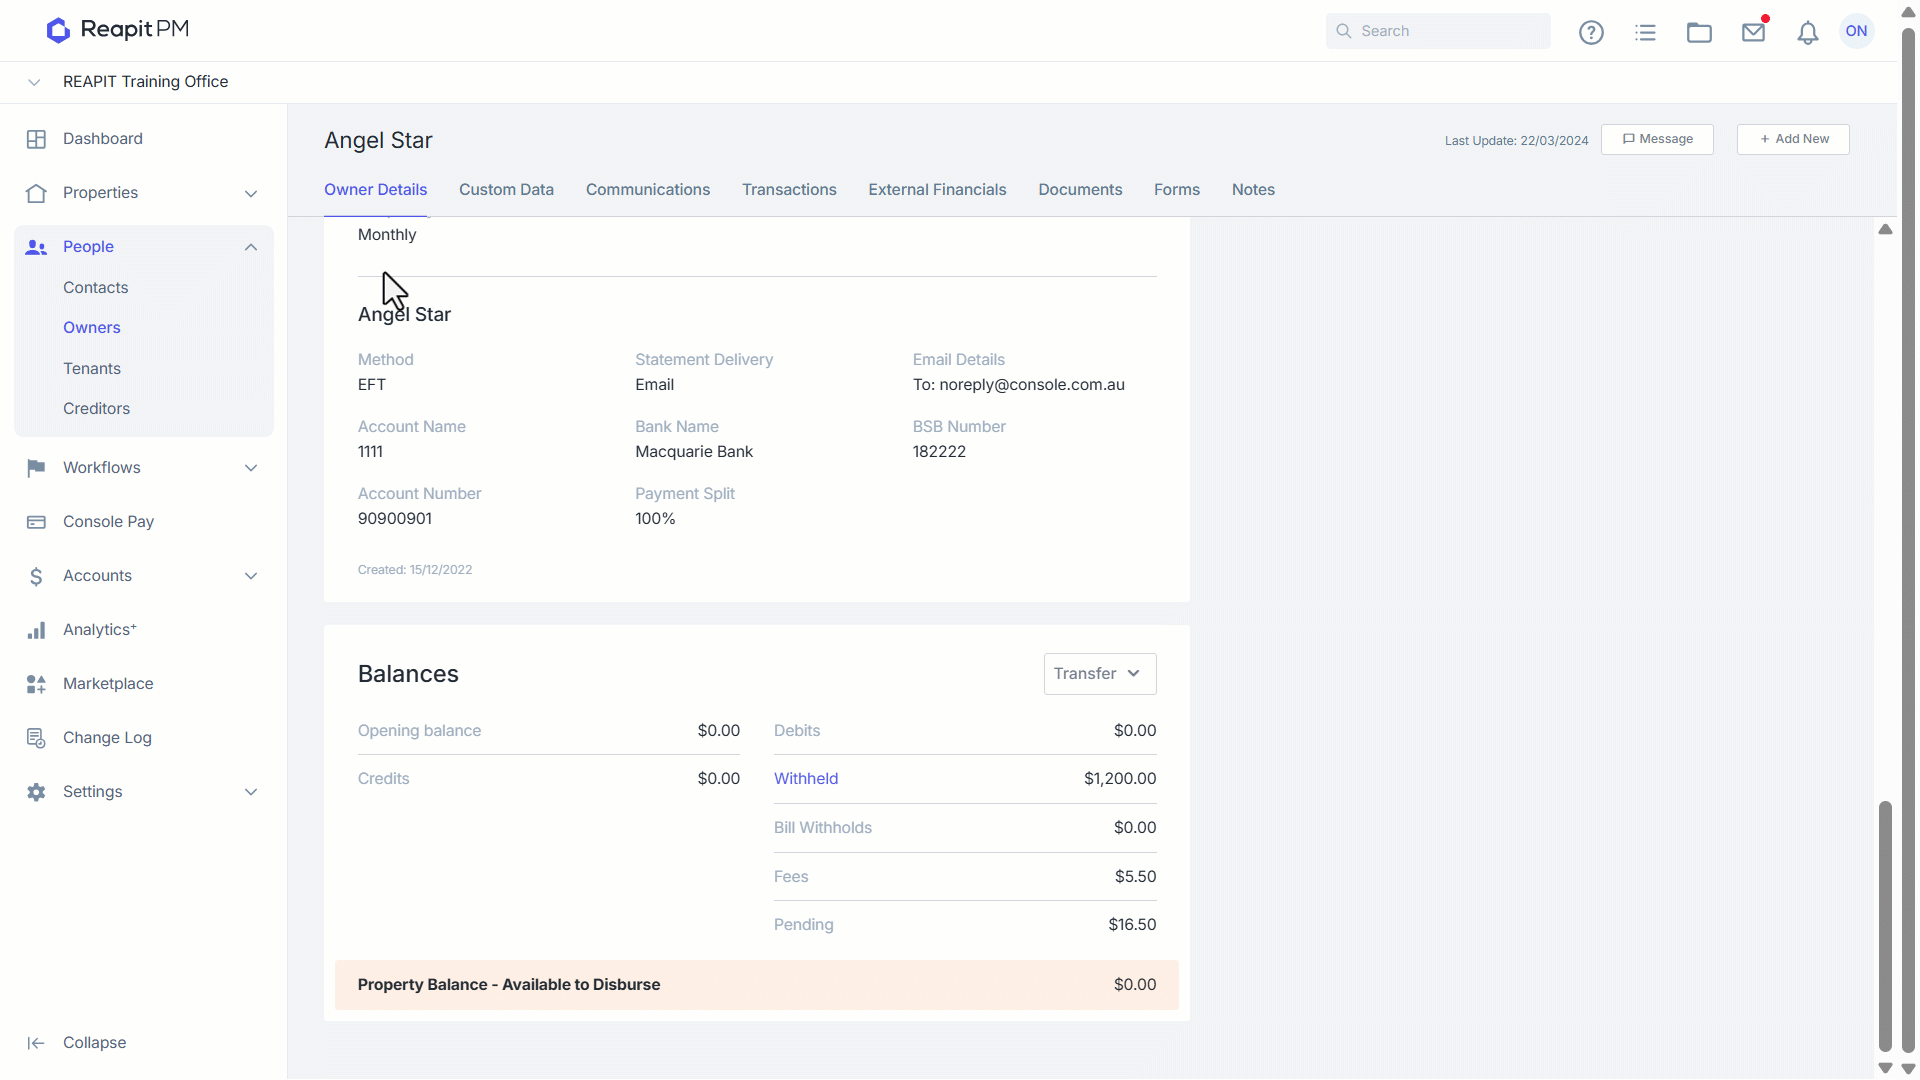Open the Forms tab

click(x=1177, y=190)
